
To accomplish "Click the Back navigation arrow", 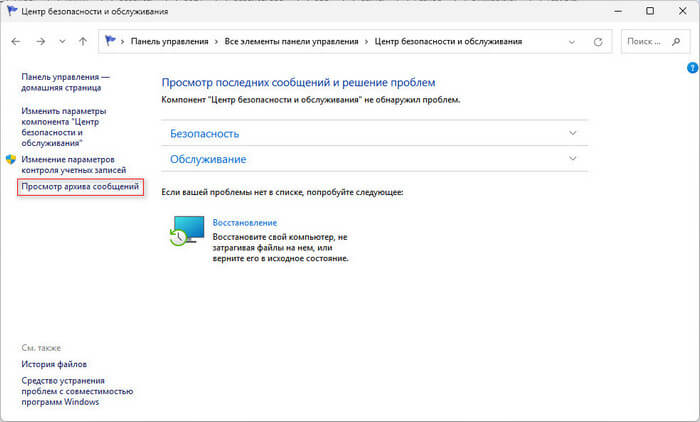I will pos(16,42).
